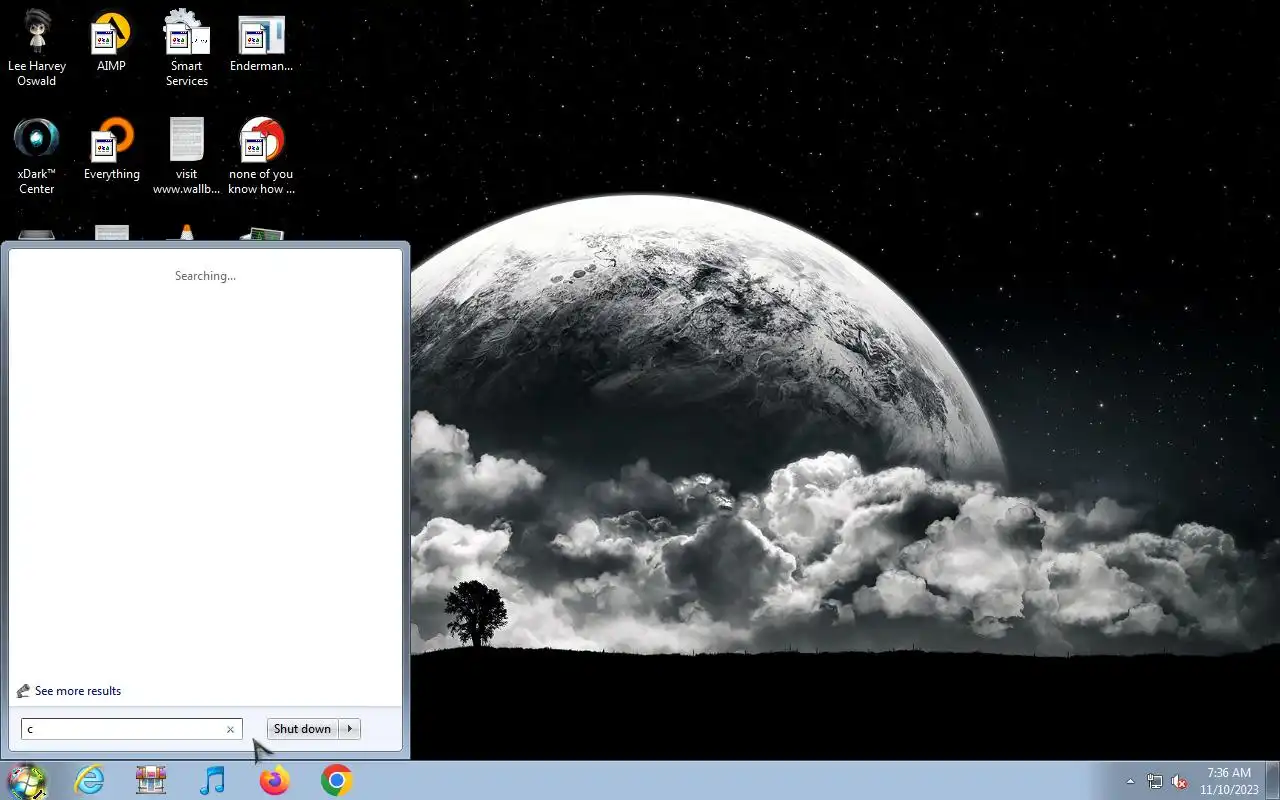Click the 'Searching...' status text
The image size is (1280, 800).
[x=205, y=276]
